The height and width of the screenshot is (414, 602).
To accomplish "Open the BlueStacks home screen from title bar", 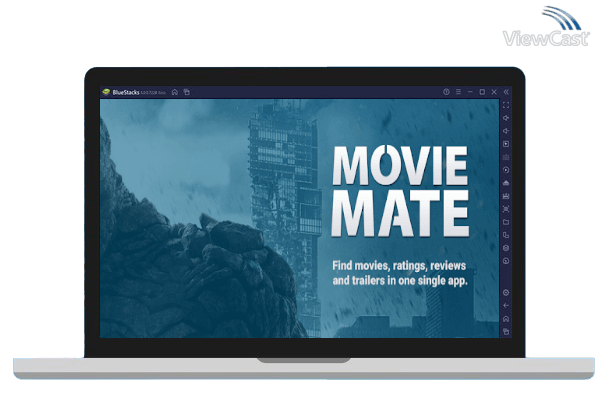I will point(175,92).
